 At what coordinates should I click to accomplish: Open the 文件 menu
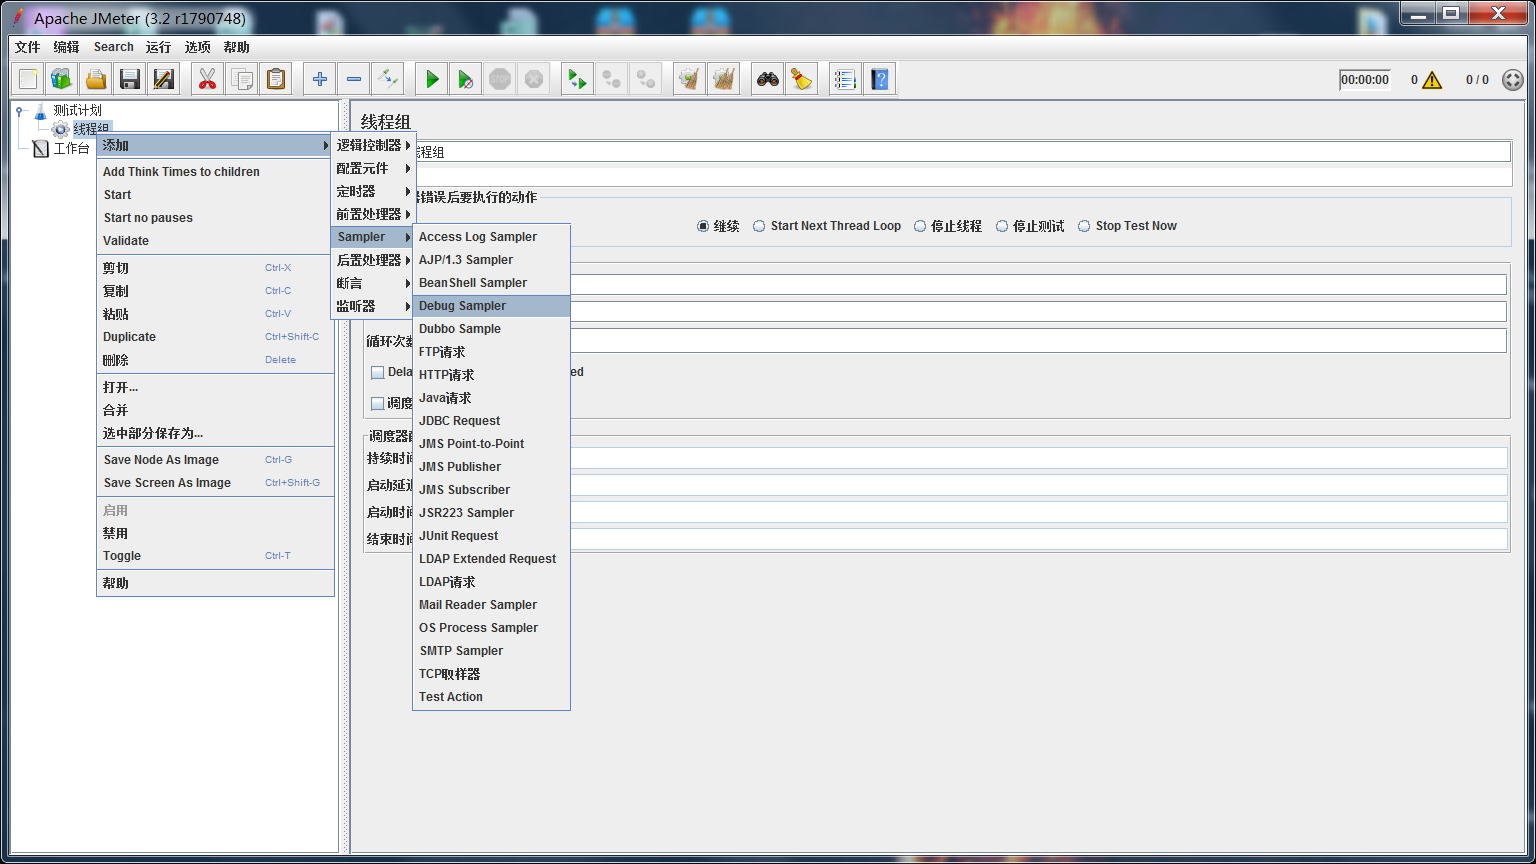(x=28, y=47)
